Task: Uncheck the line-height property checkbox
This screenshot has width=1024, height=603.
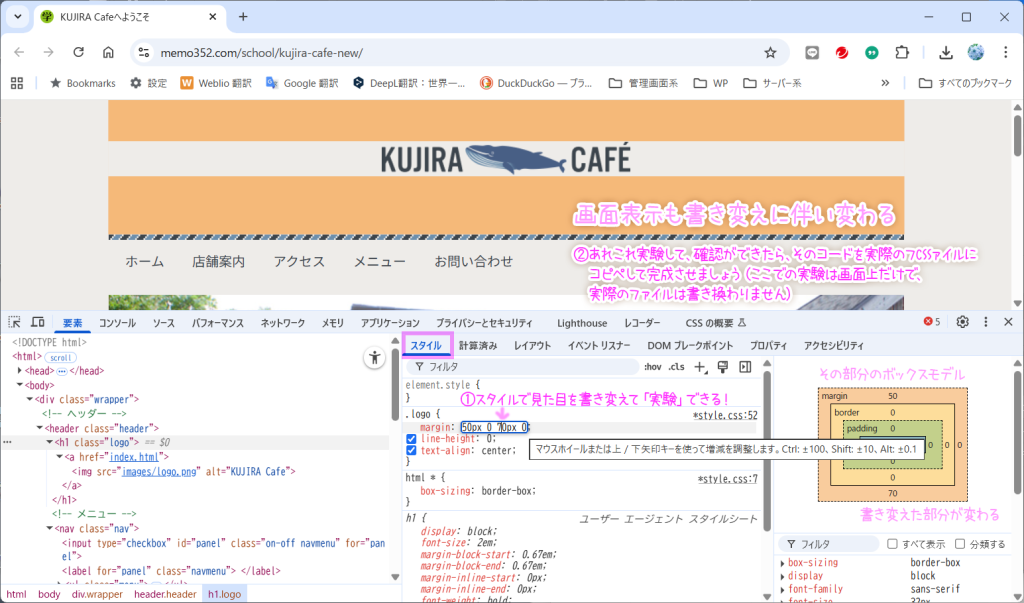Action: click(412, 438)
